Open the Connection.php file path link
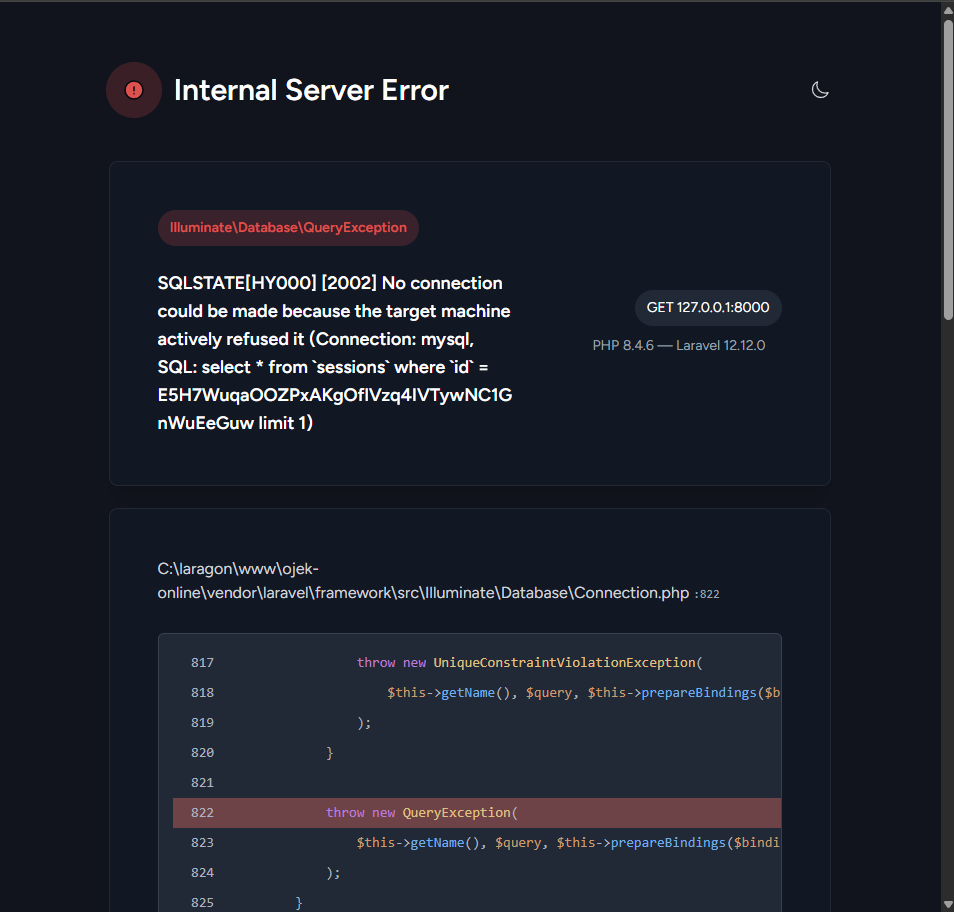This screenshot has height=912, width=954. (x=420, y=592)
